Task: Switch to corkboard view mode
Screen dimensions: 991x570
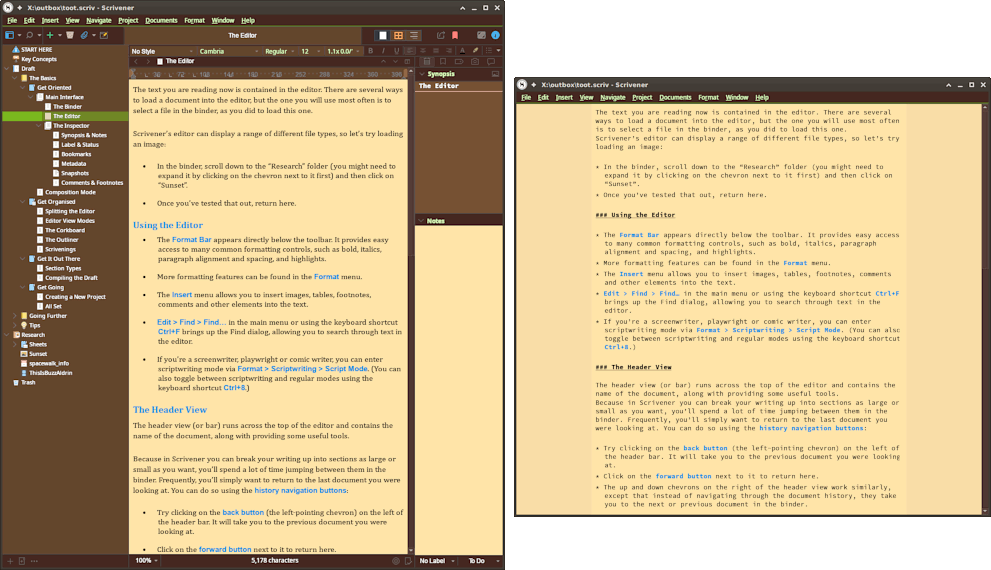Action: coord(398,35)
